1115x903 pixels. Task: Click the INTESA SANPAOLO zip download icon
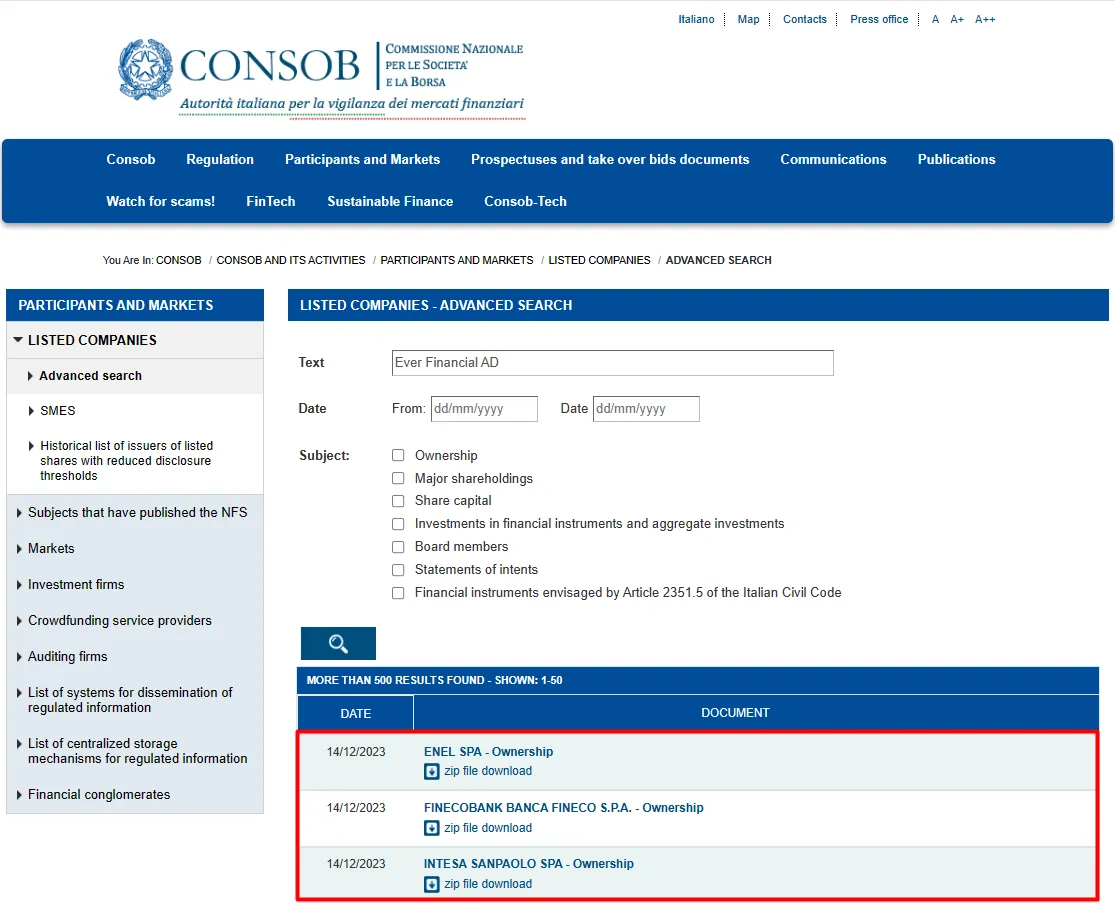[x=432, y=884]
